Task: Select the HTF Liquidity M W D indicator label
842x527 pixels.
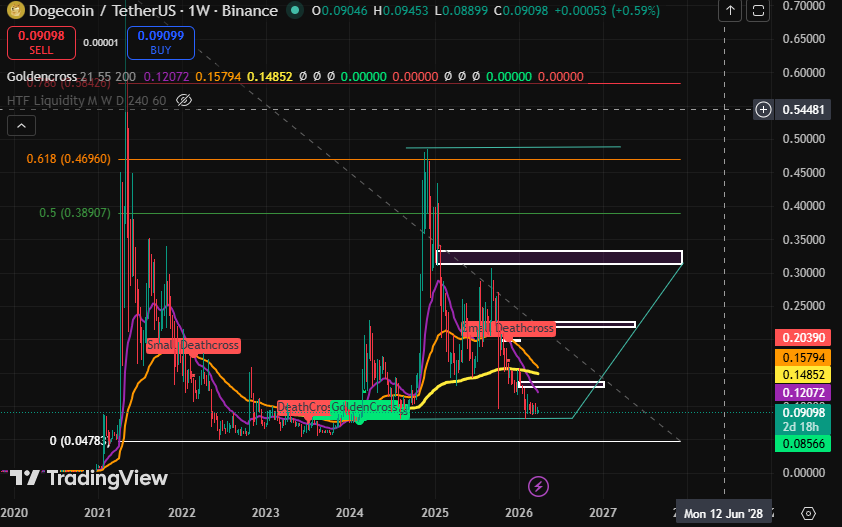Action: click(86, 100)
